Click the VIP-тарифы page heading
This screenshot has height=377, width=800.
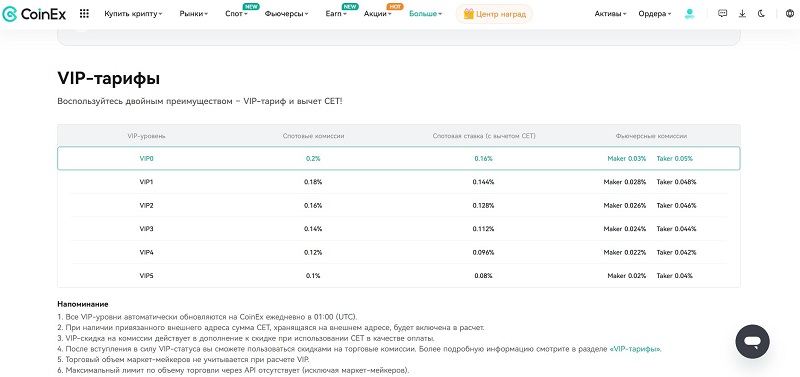tap(109, 79)
